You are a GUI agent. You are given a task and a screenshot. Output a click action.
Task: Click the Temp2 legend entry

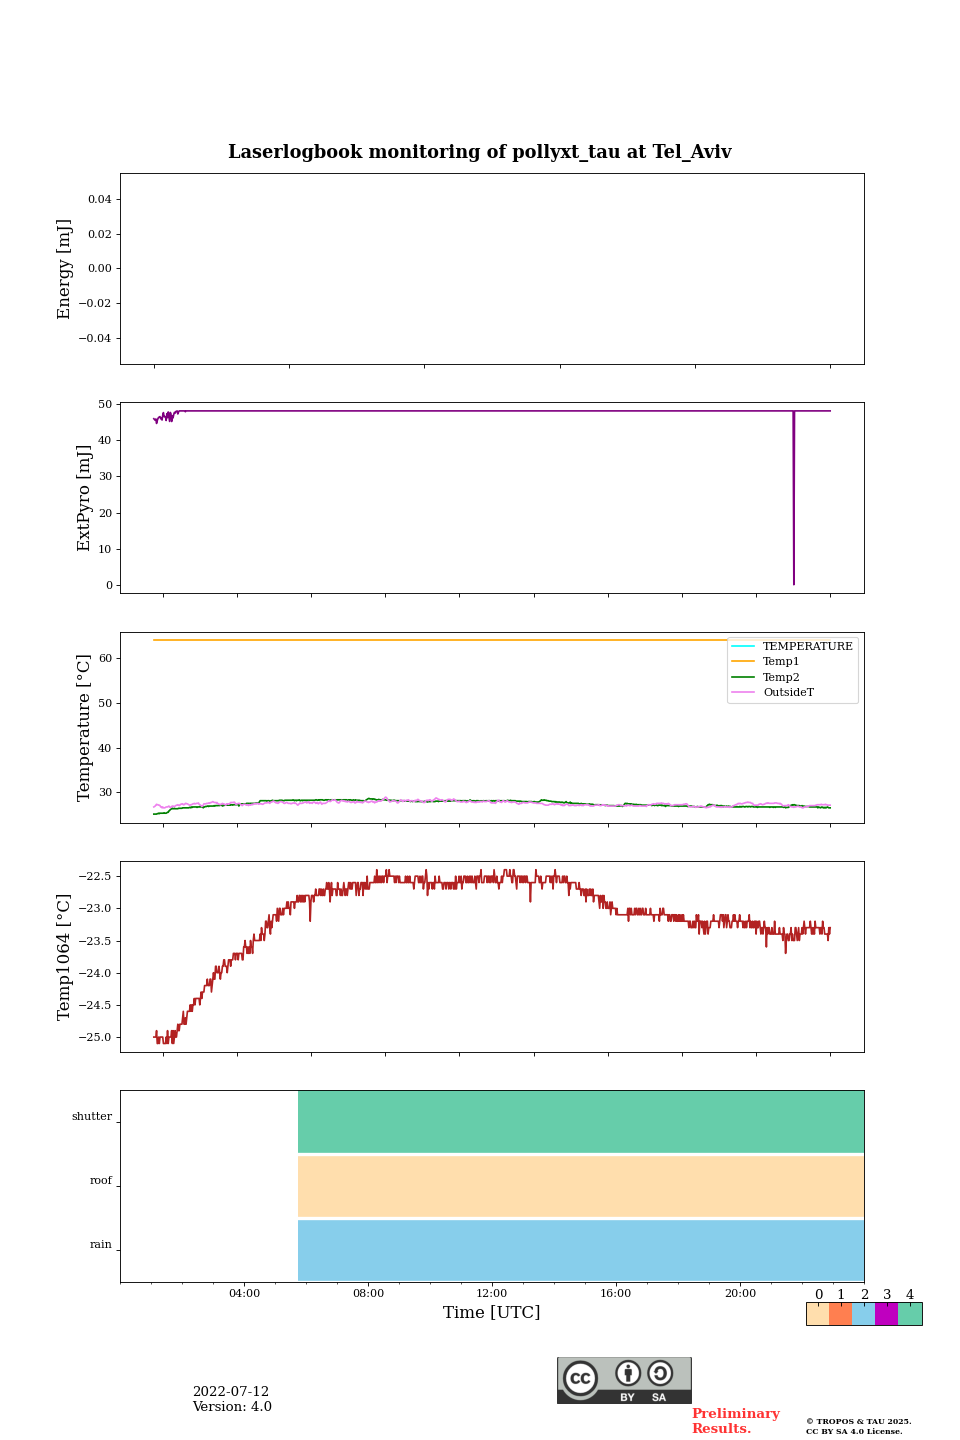click(767, 677)
